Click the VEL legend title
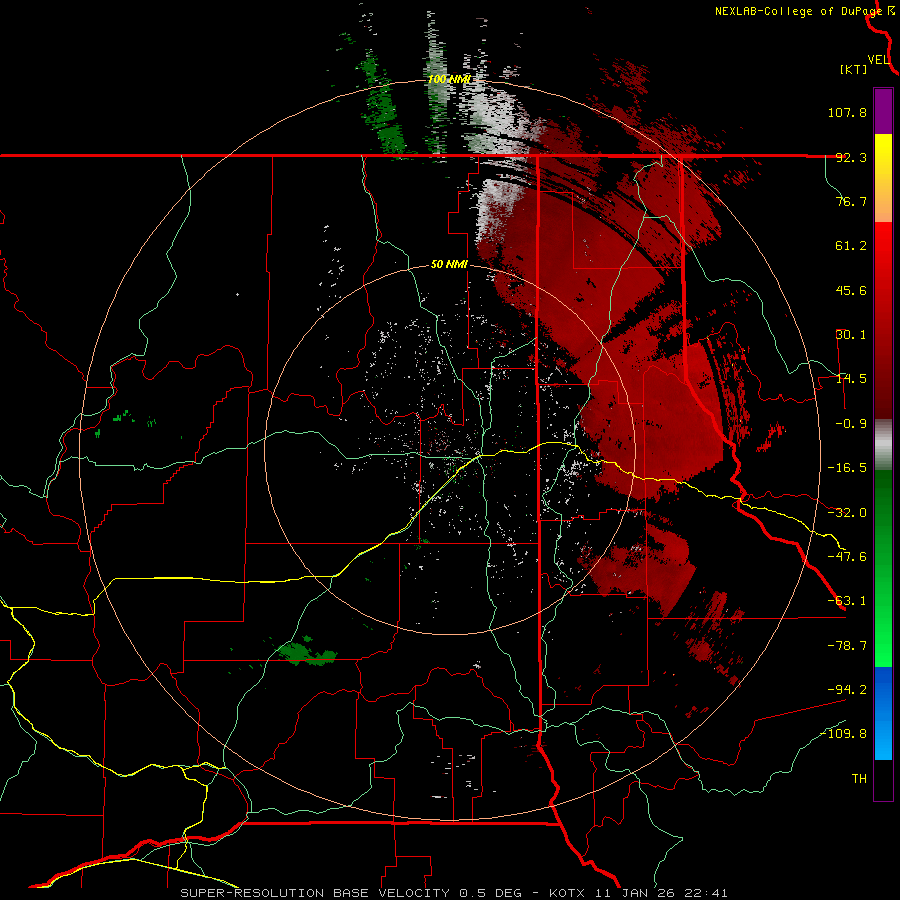The width and height of the screenshot is (900, 900). pyautogui.click(x=878, y=60)
